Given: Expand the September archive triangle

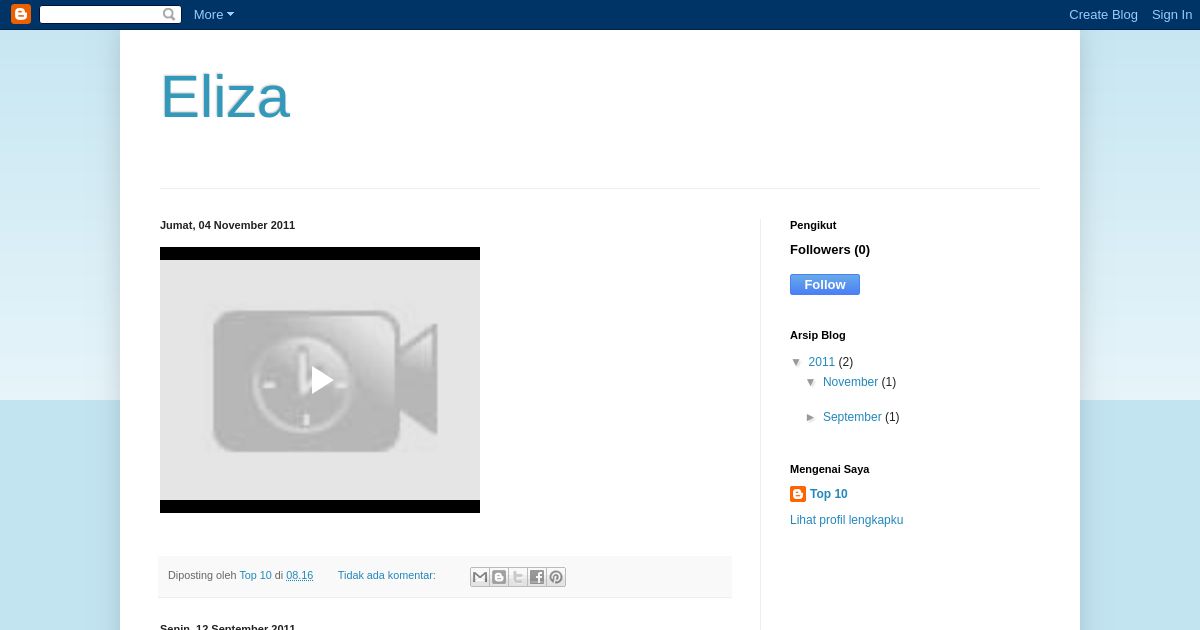Looking at the screenshot, I should (811, 418).
